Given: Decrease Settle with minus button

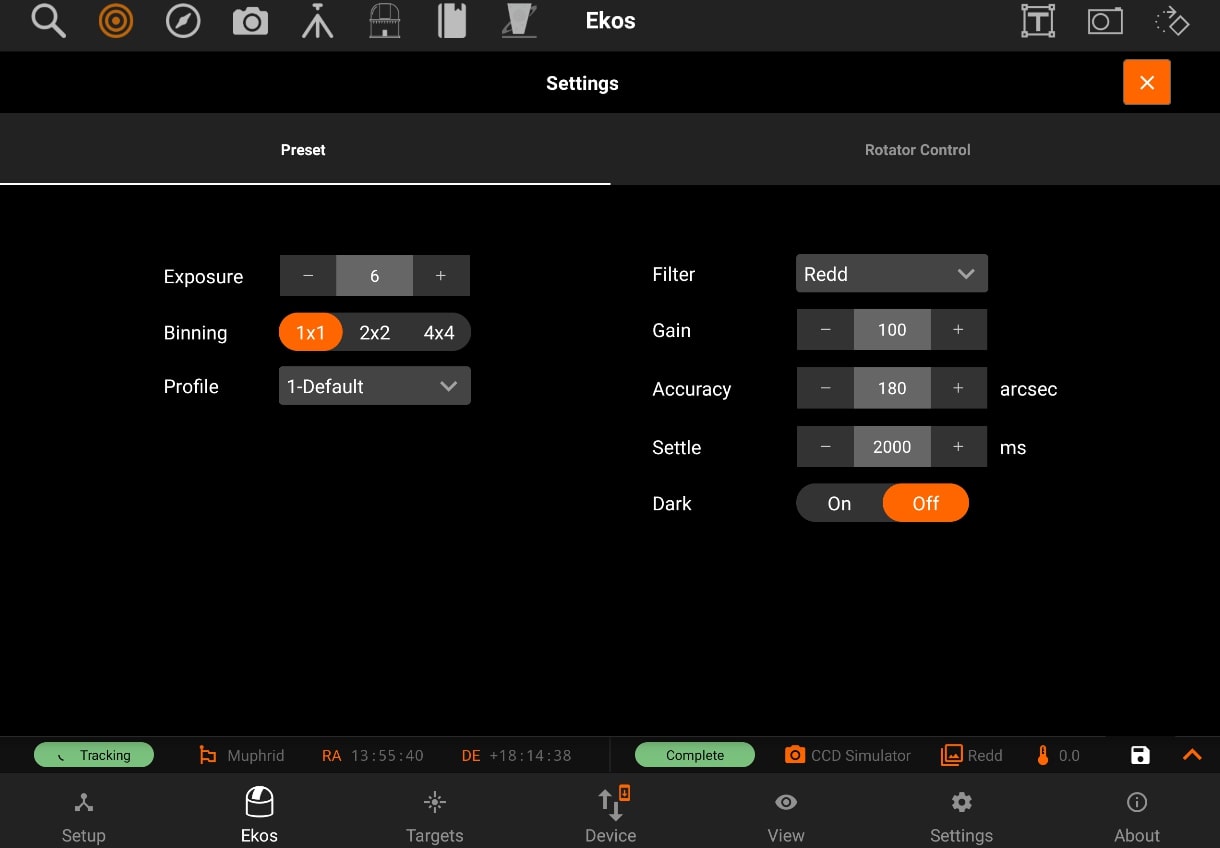Looking at the screenshot, I should coord(825,447).
